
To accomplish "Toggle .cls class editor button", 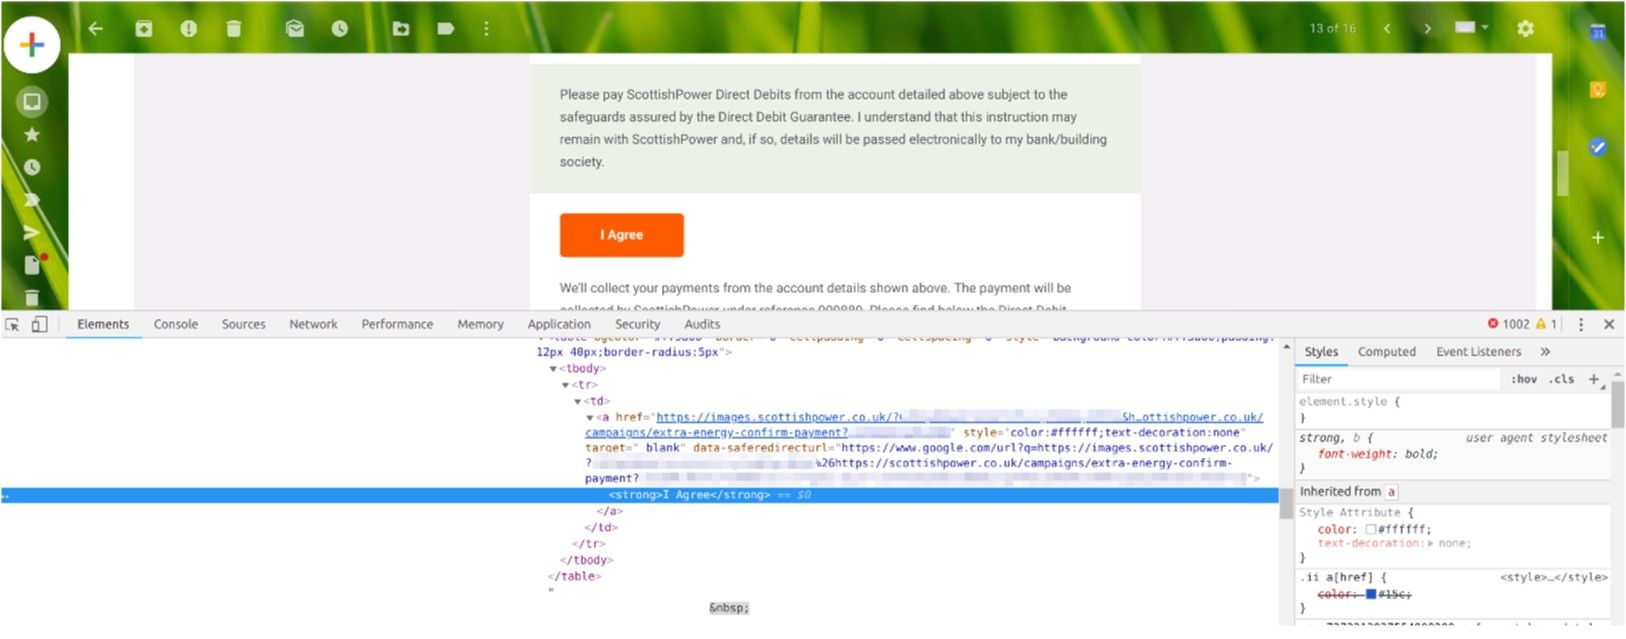I will tap(1562, 379).
